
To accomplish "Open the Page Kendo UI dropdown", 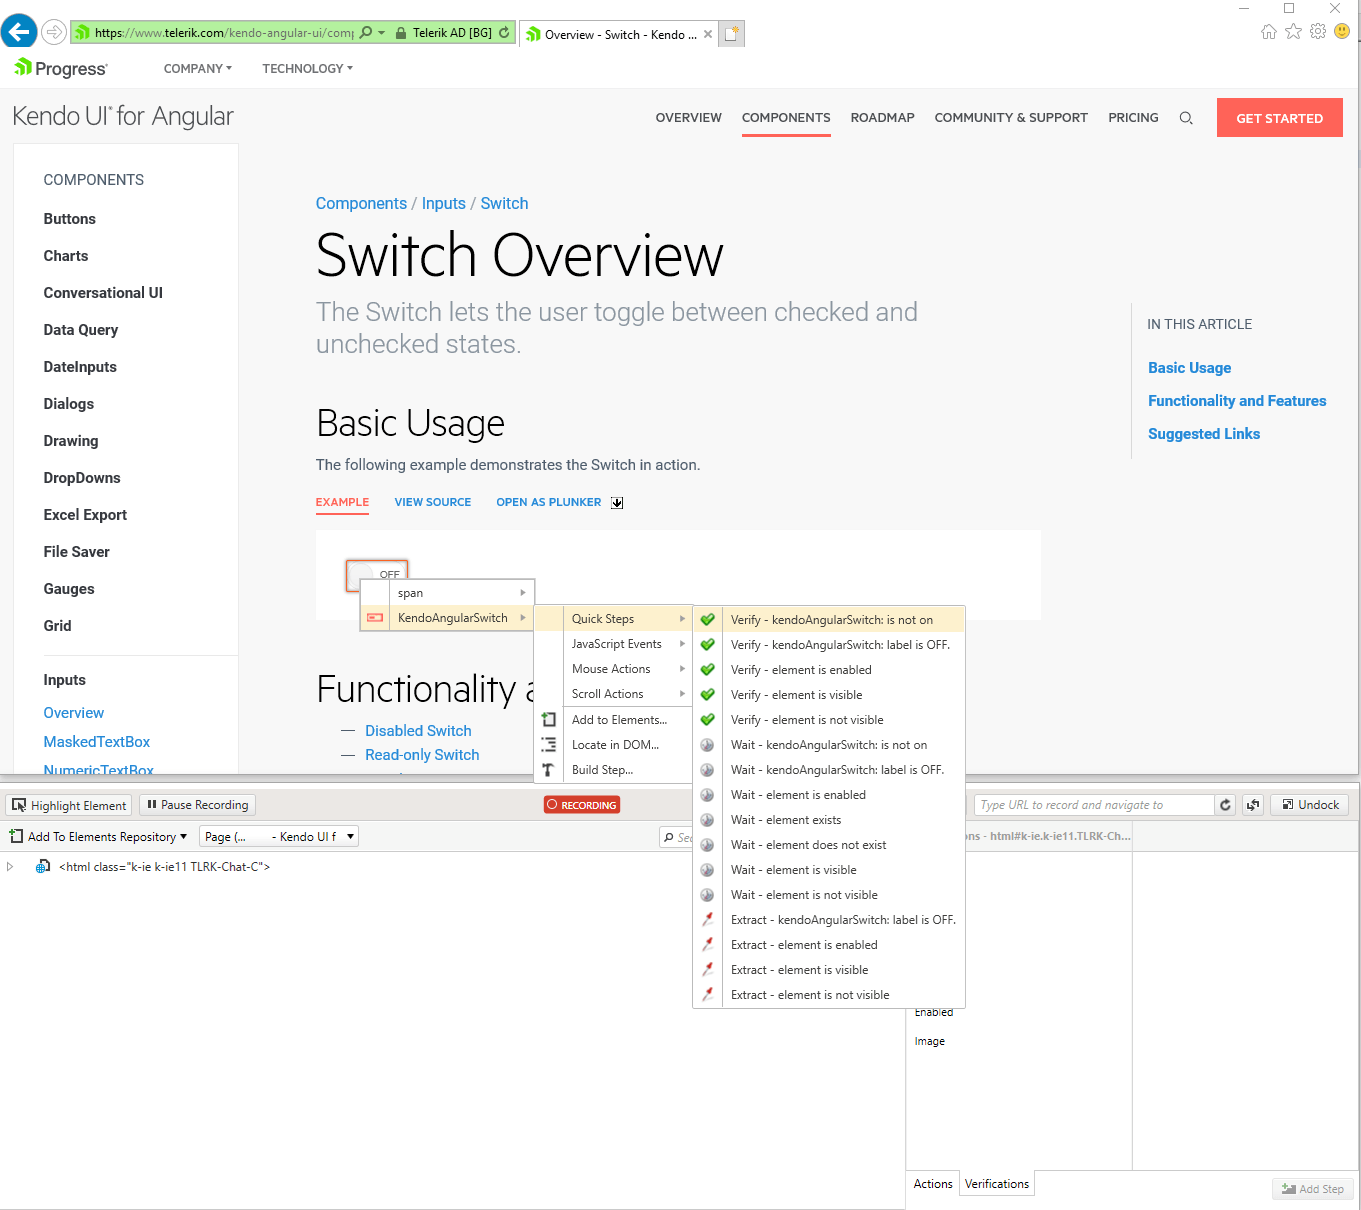I will 278,837.
